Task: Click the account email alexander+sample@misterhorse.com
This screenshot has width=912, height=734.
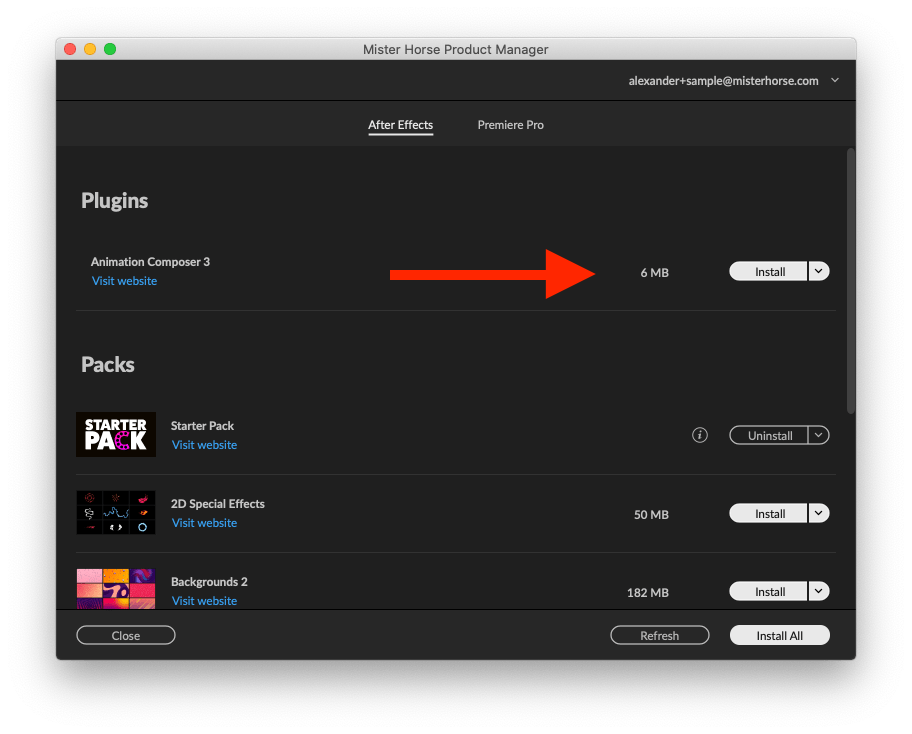Action: 723,81
